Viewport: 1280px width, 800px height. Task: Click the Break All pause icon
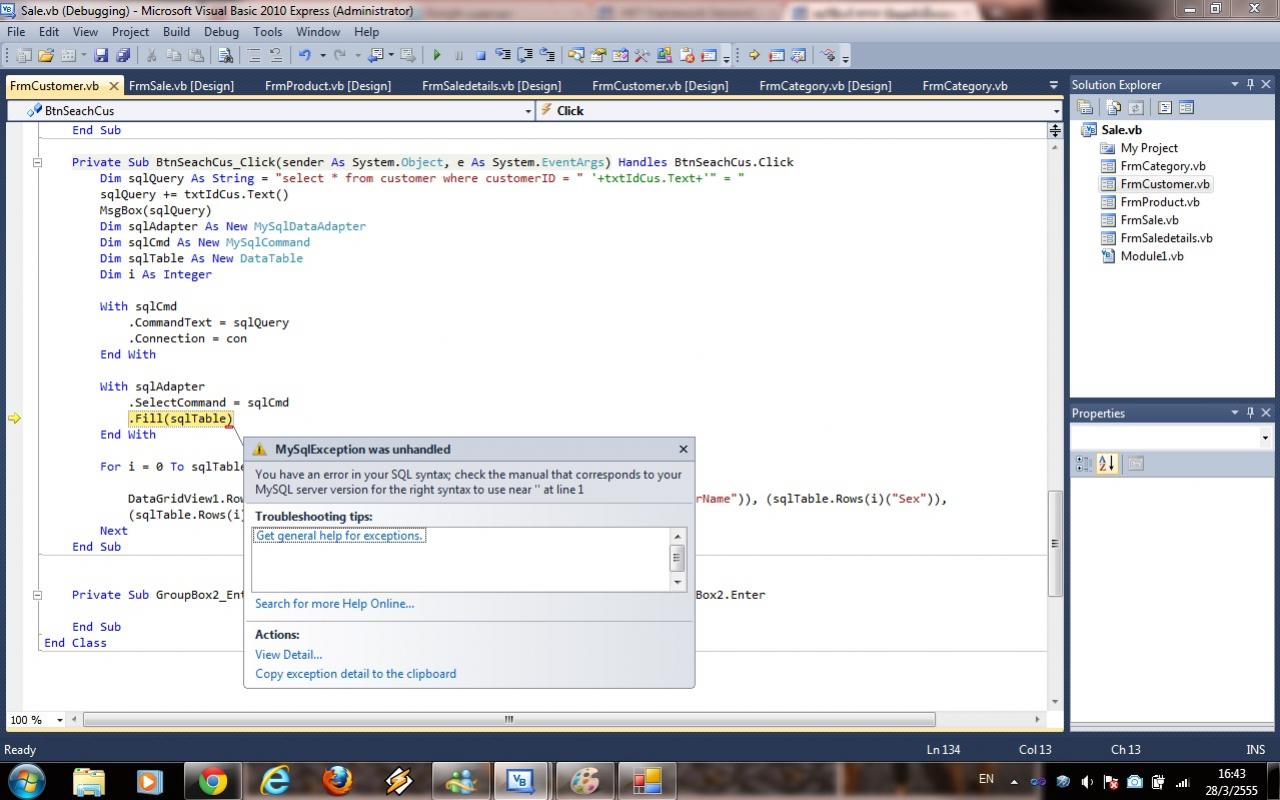459,55
